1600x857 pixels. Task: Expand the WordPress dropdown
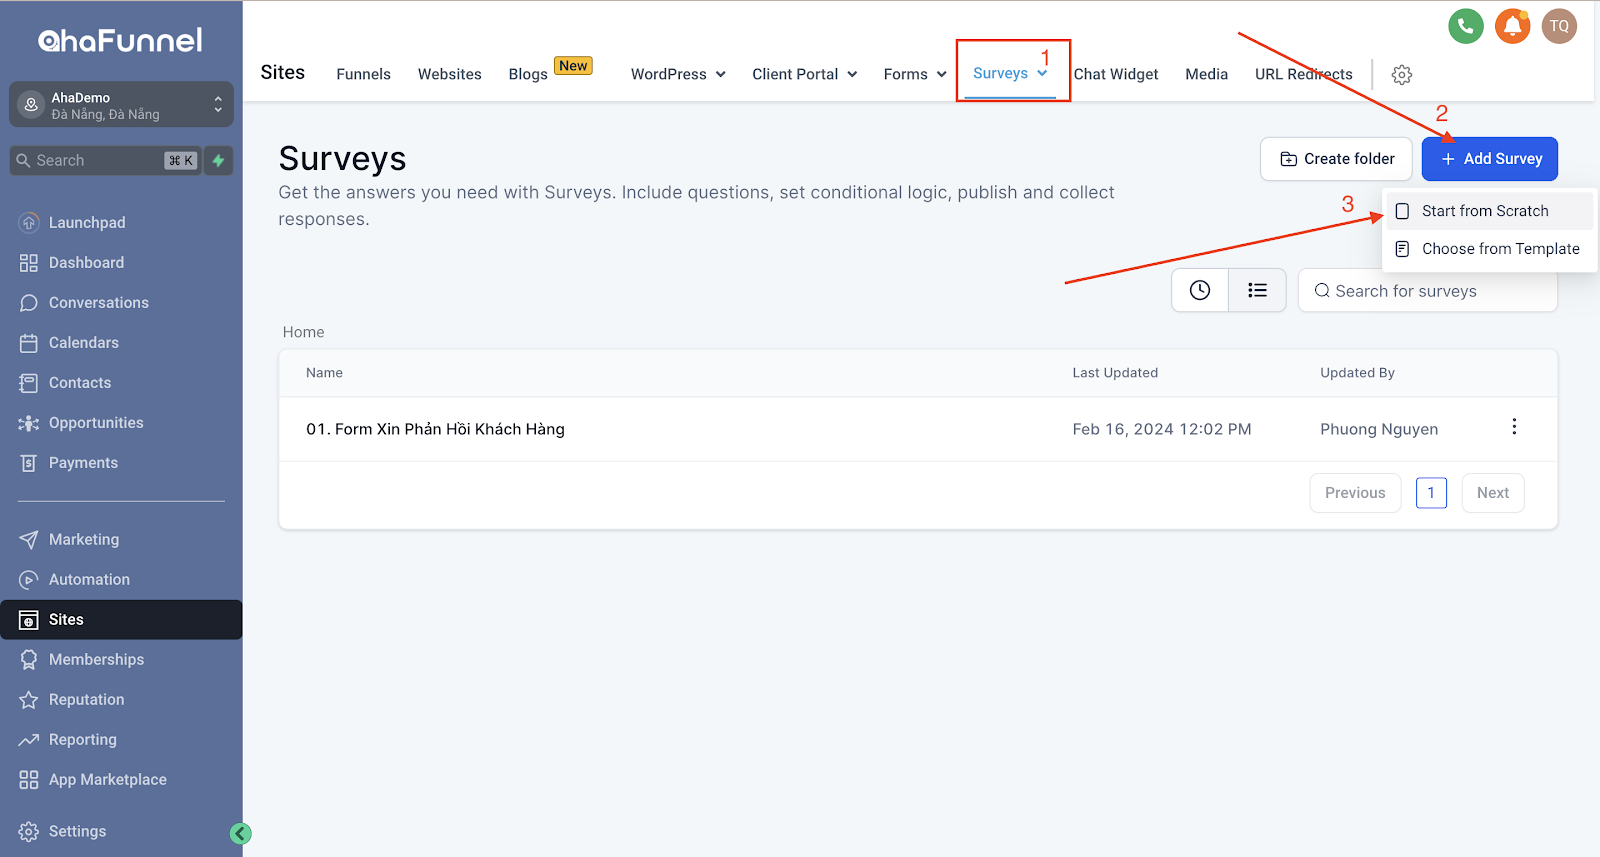[x=678, y=74]
